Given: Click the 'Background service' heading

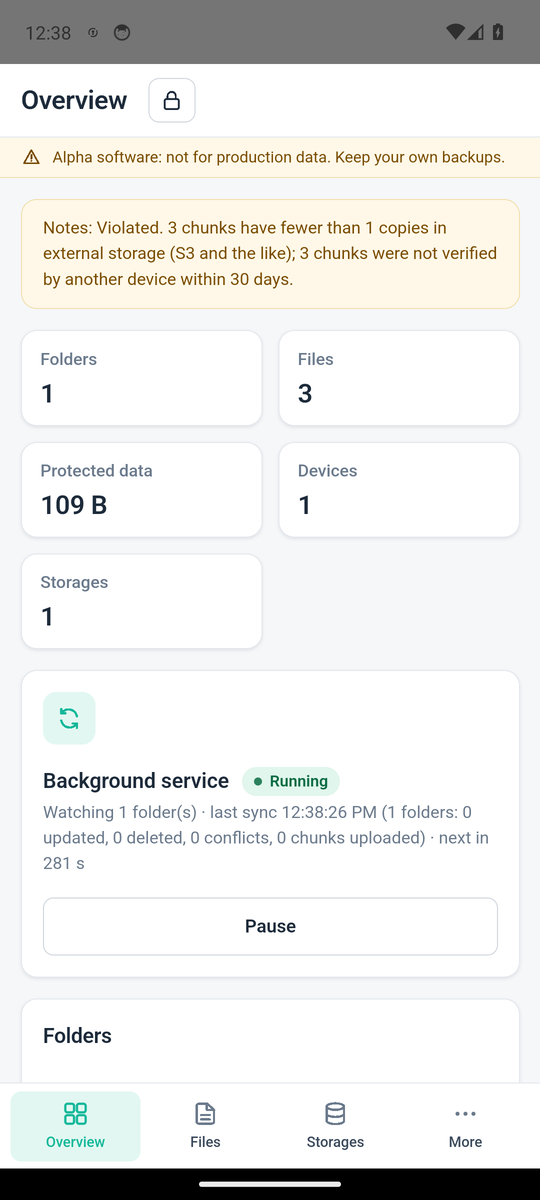Looking at the screenshot, I should pos(136,781).
